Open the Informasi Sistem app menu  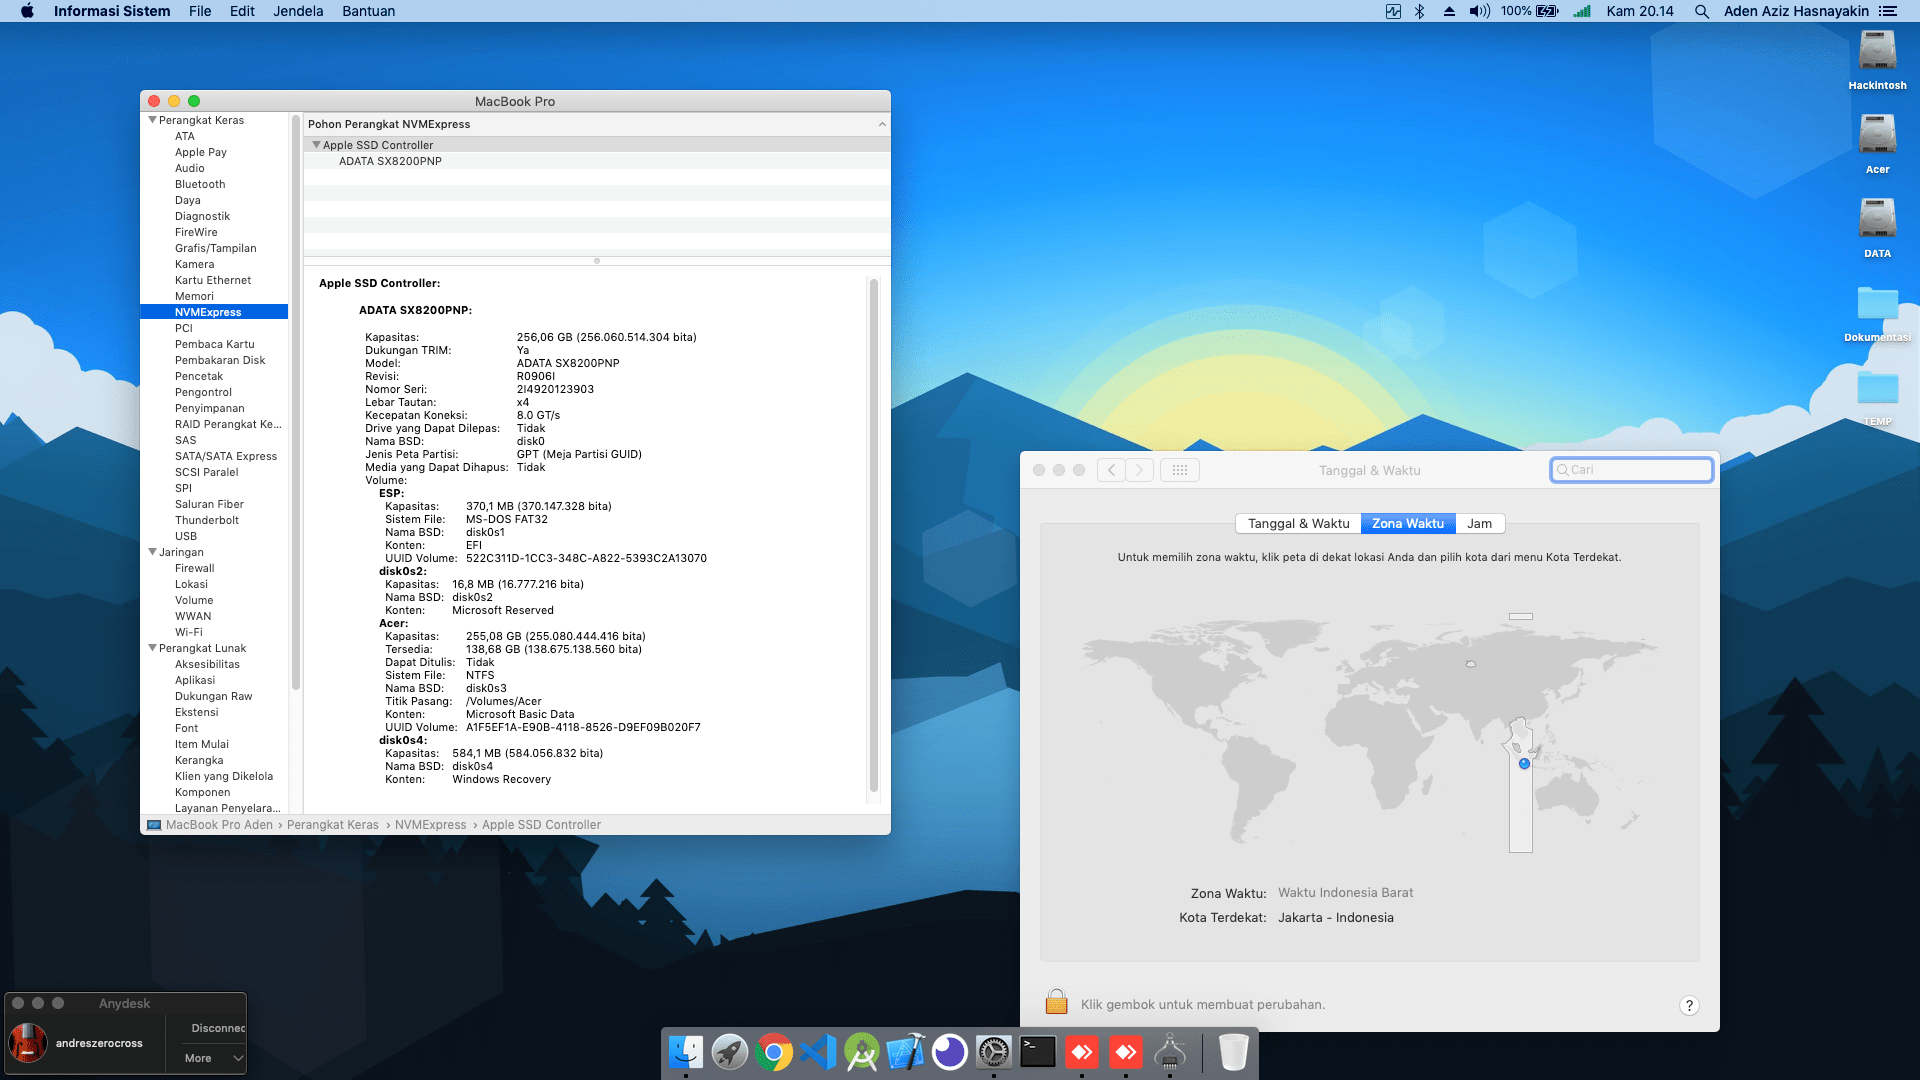[x=112, y=11]
